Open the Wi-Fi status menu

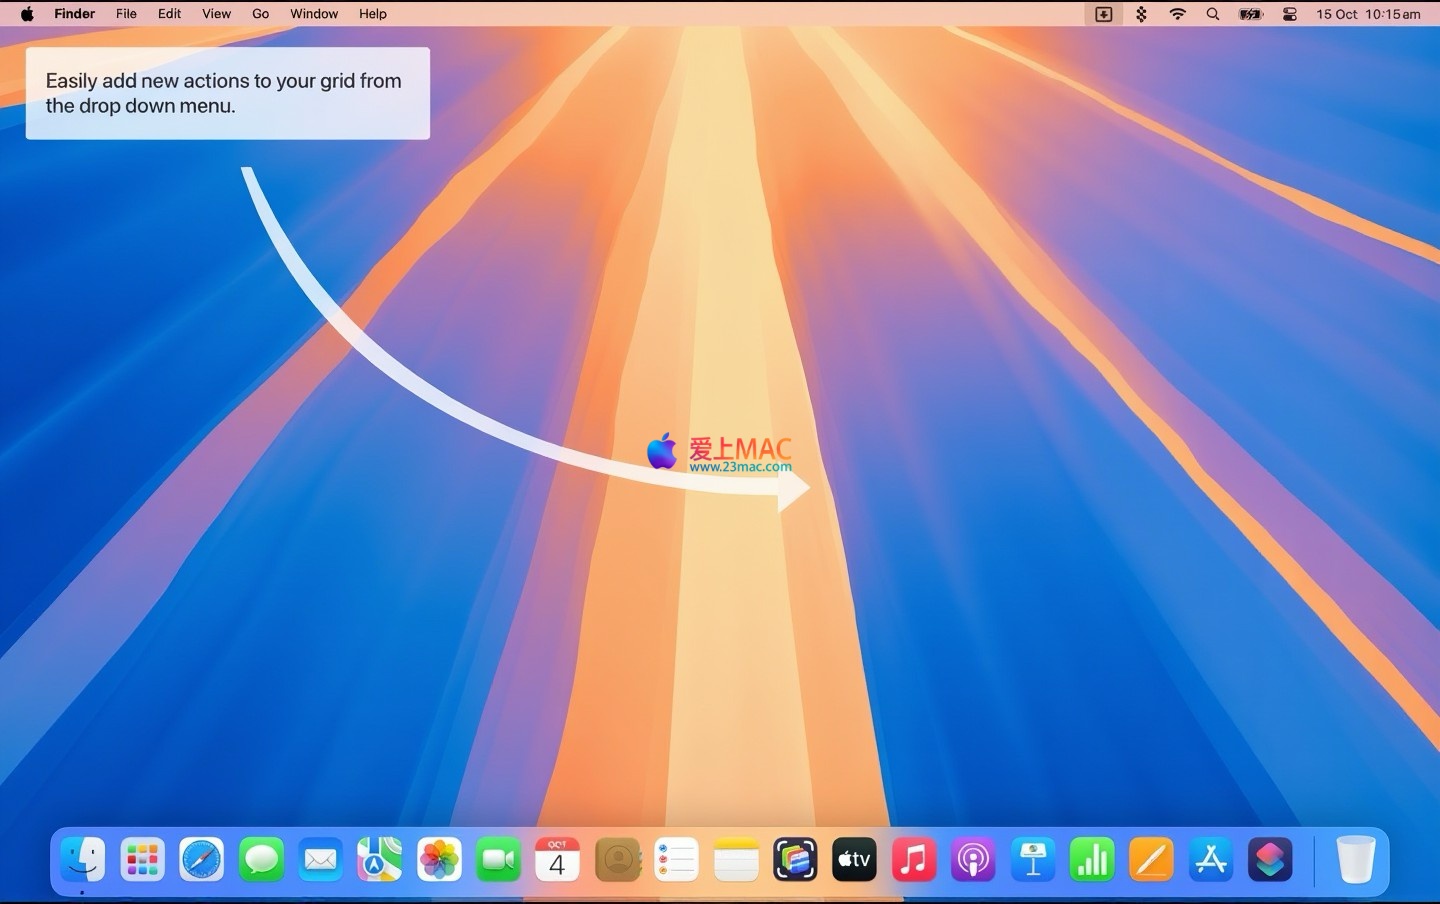[1178, 14]
